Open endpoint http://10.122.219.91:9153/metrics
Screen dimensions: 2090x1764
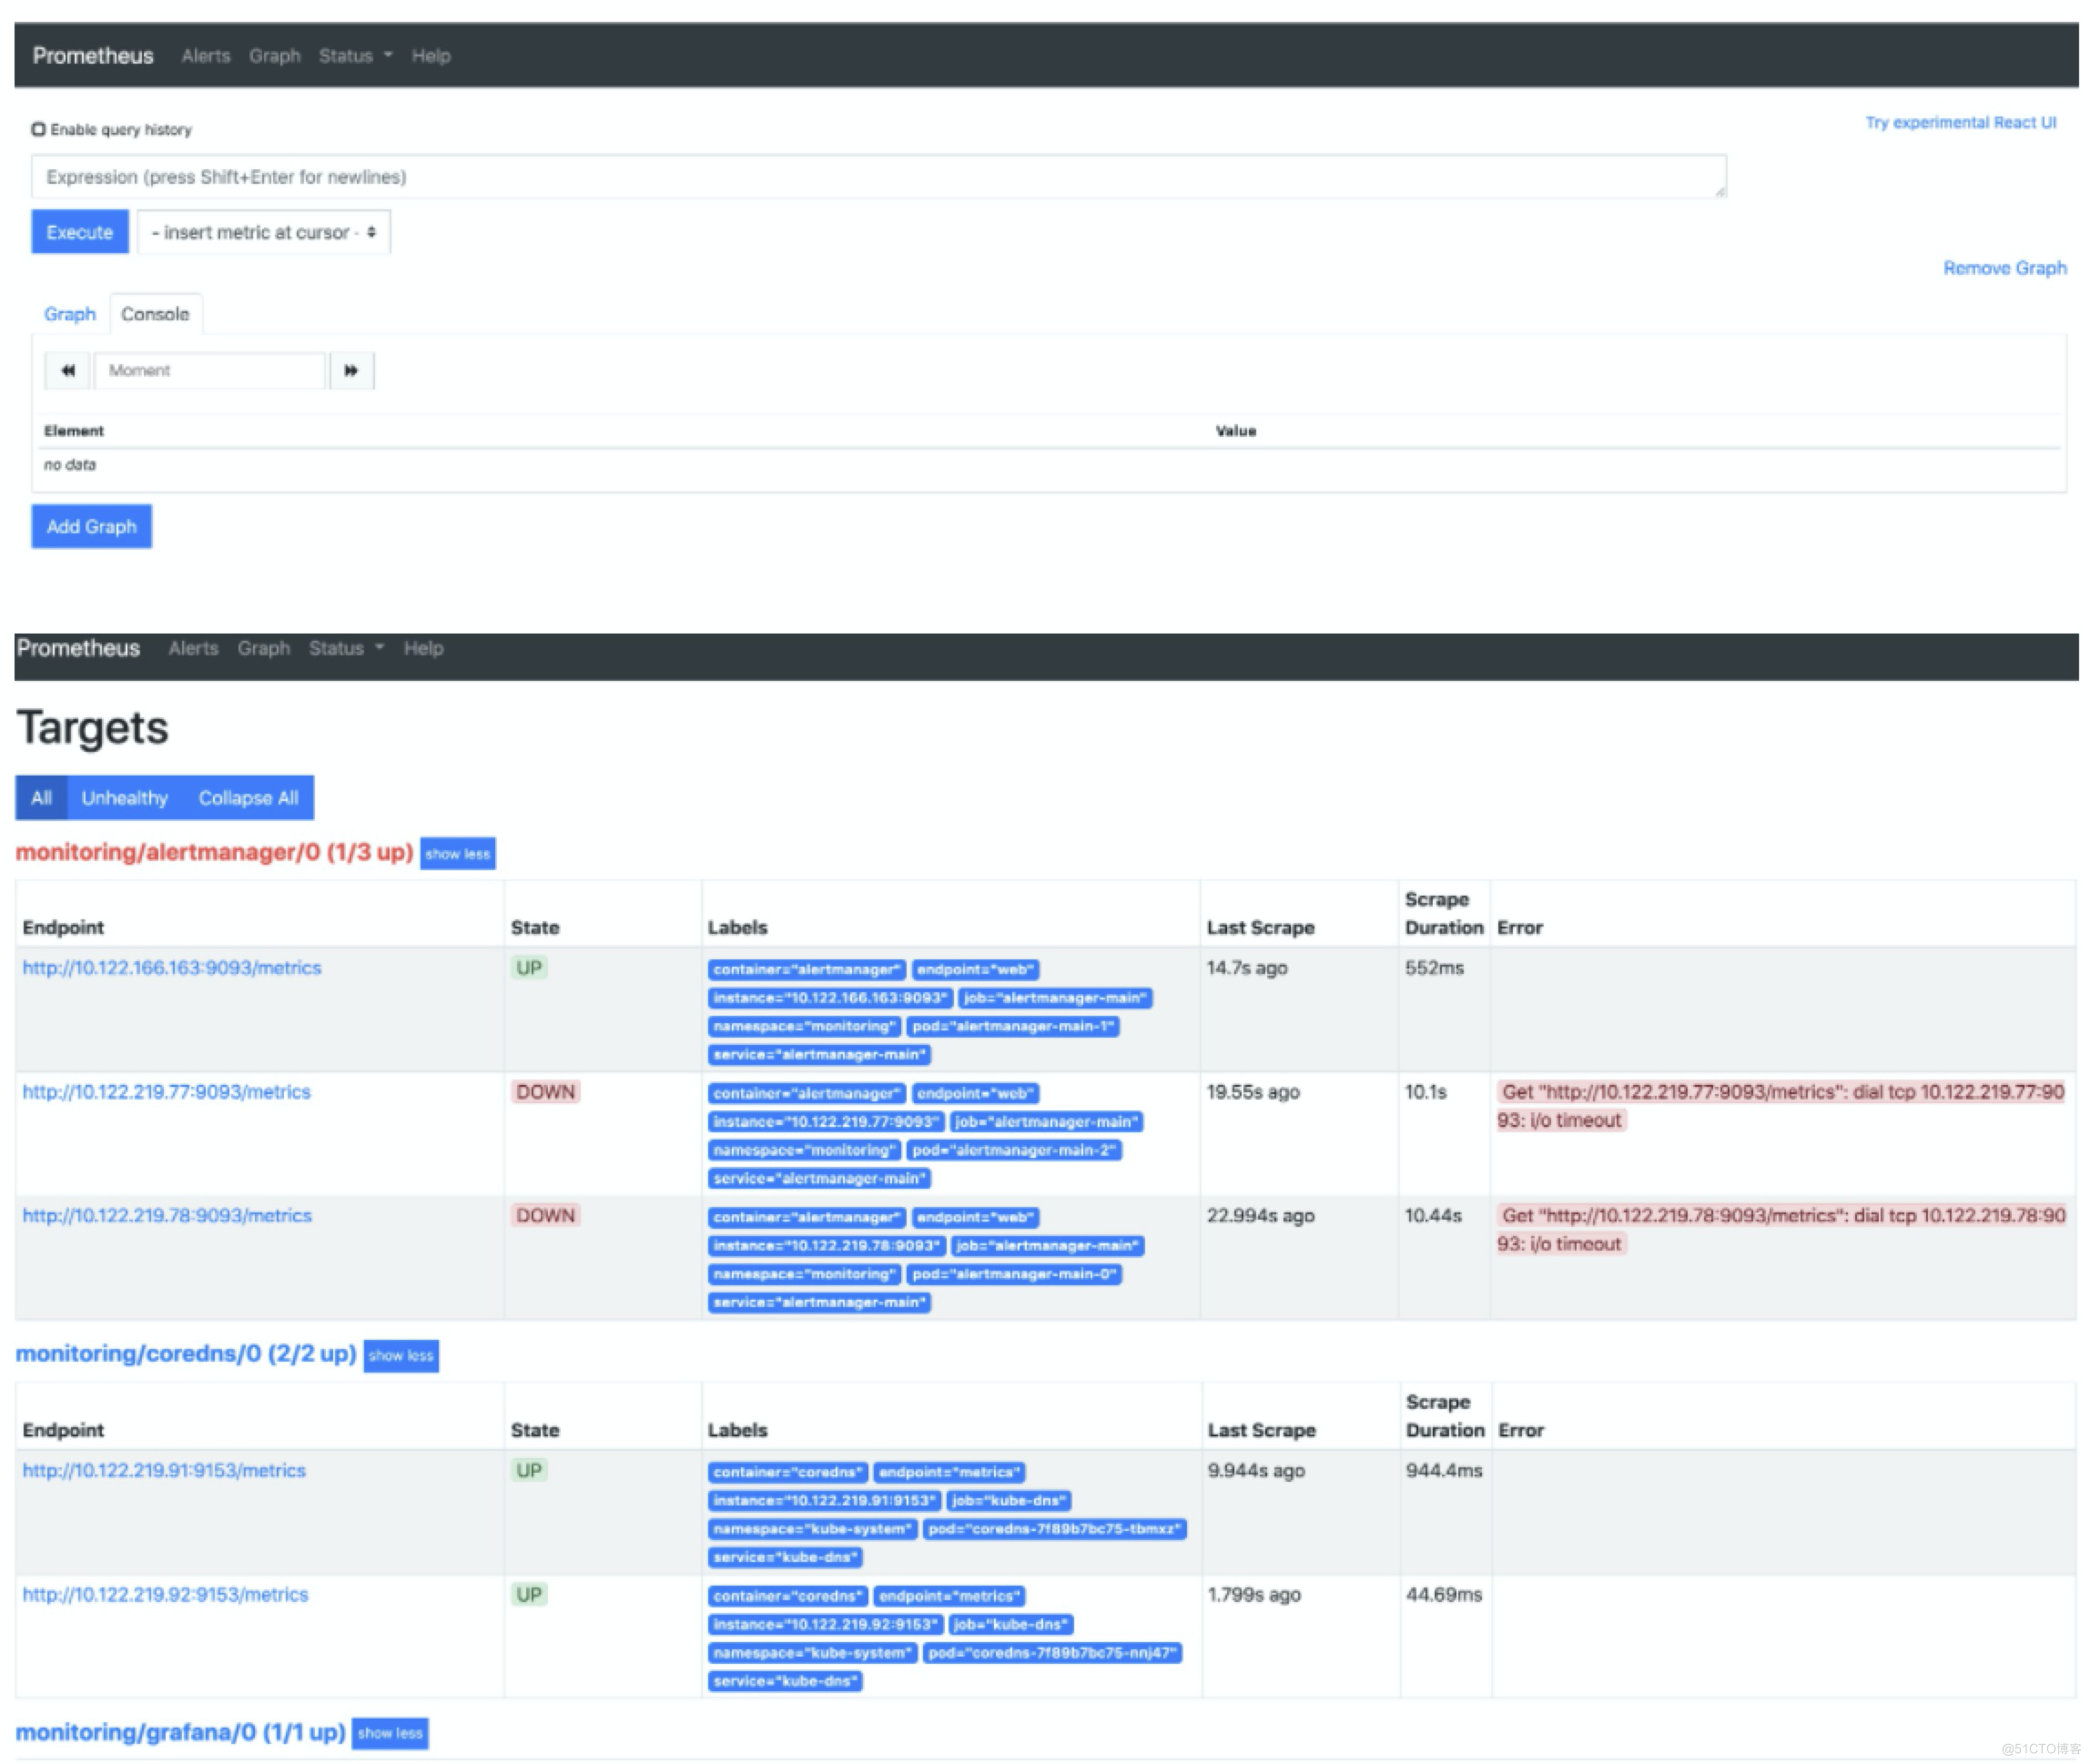tap(164, 1471)
